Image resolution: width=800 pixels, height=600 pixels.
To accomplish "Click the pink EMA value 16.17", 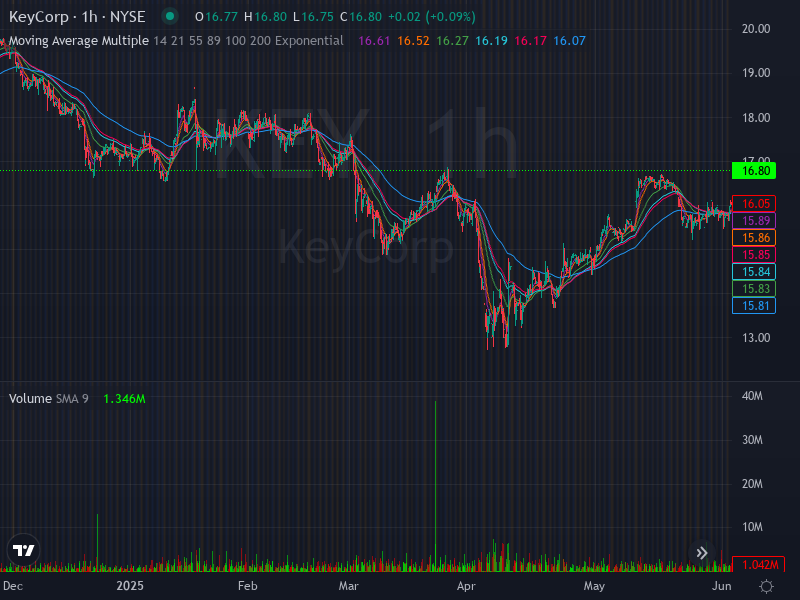I will tap(531, 41).
